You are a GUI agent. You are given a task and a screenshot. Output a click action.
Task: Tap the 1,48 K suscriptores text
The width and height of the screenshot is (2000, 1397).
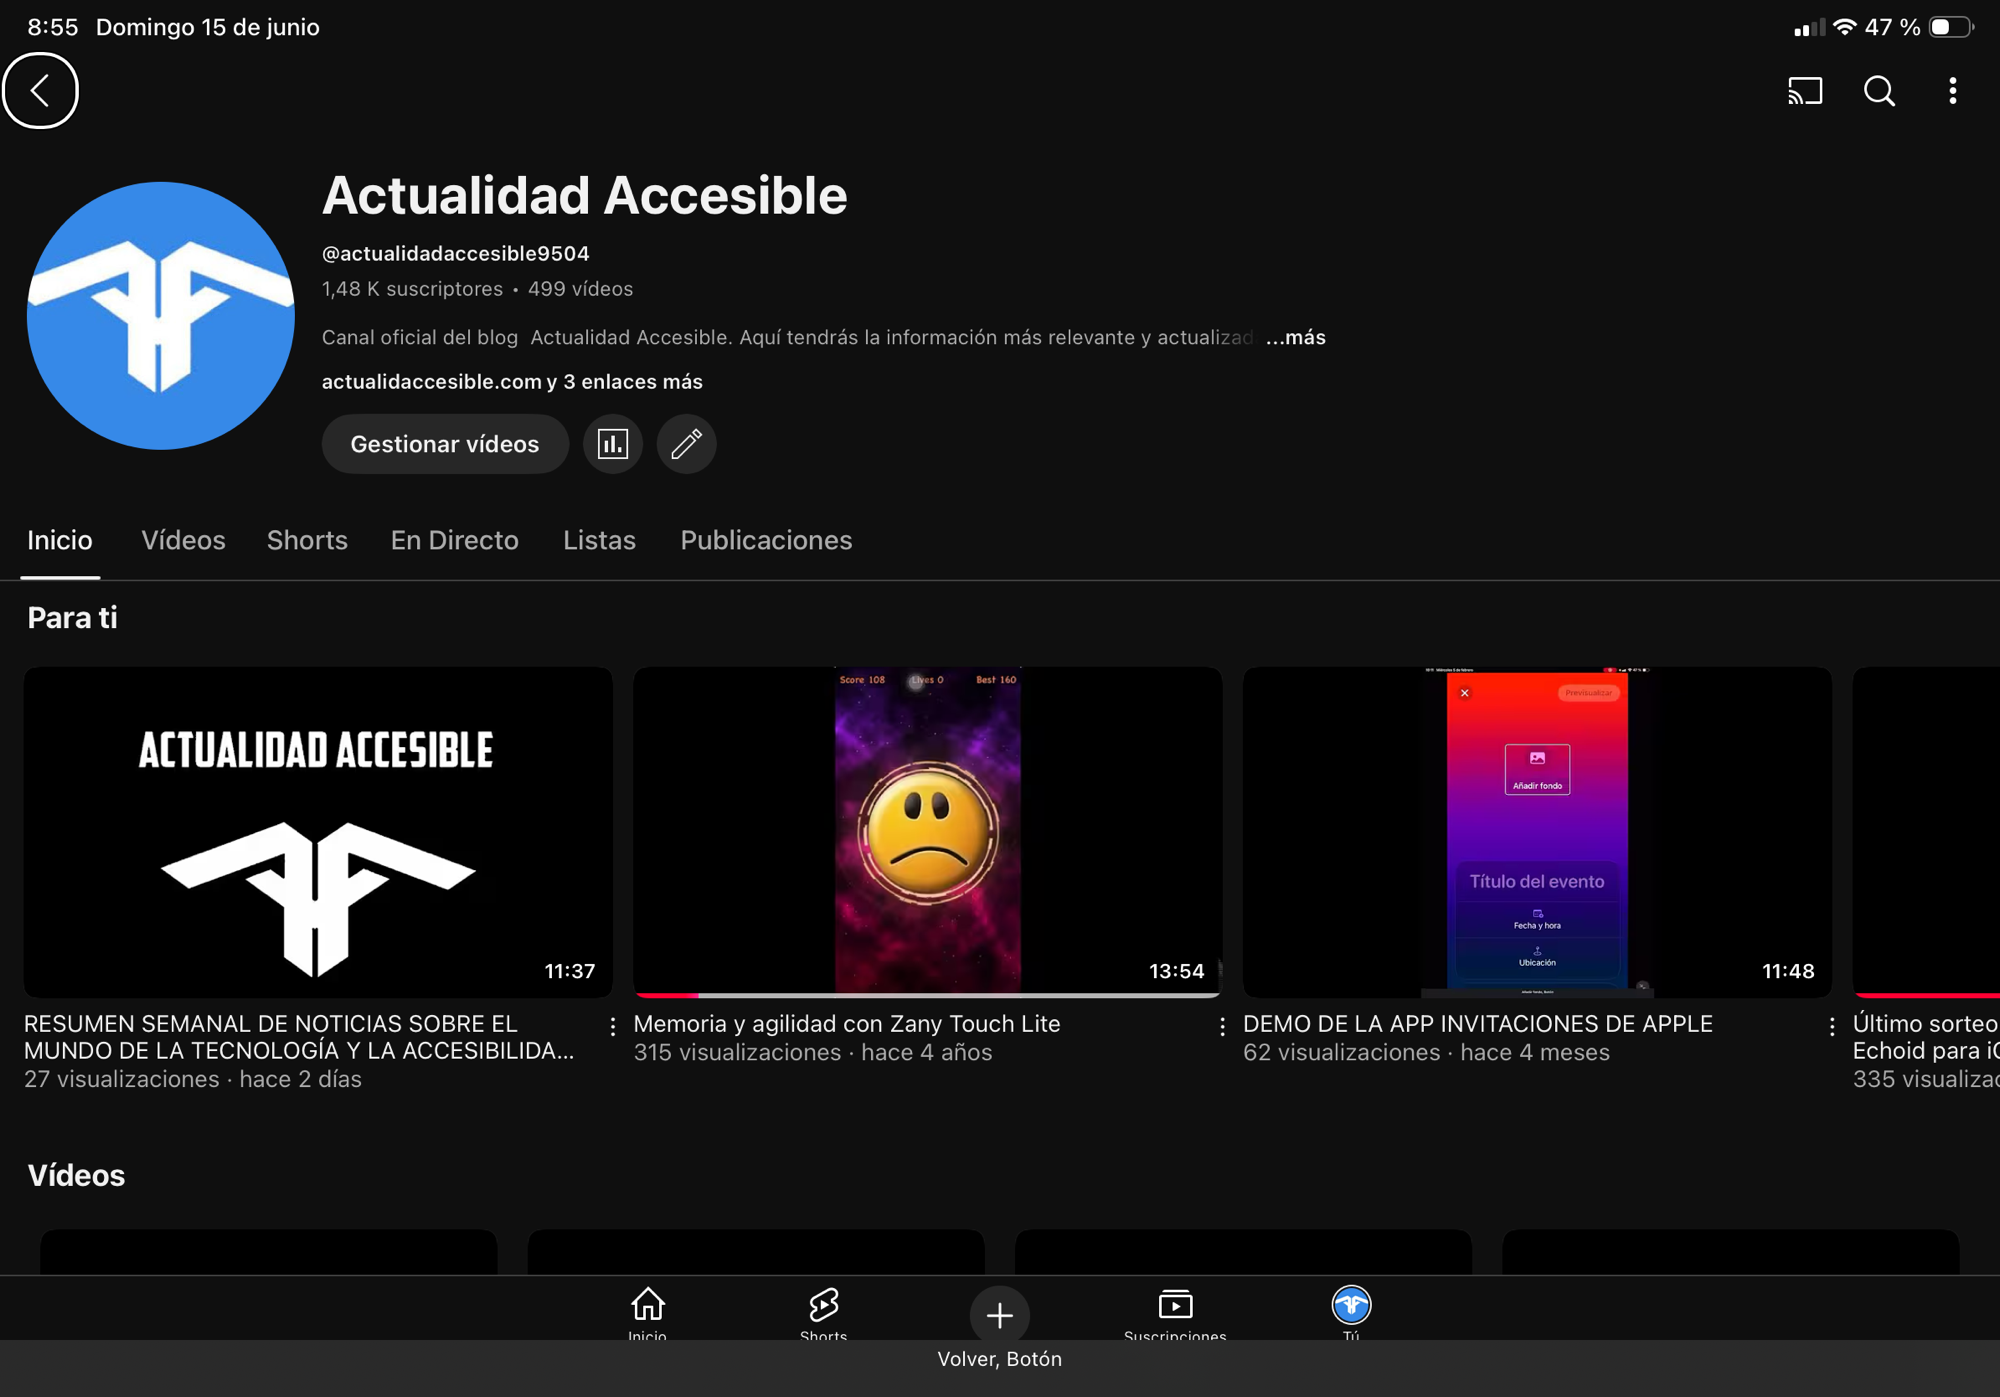[412, 289]
